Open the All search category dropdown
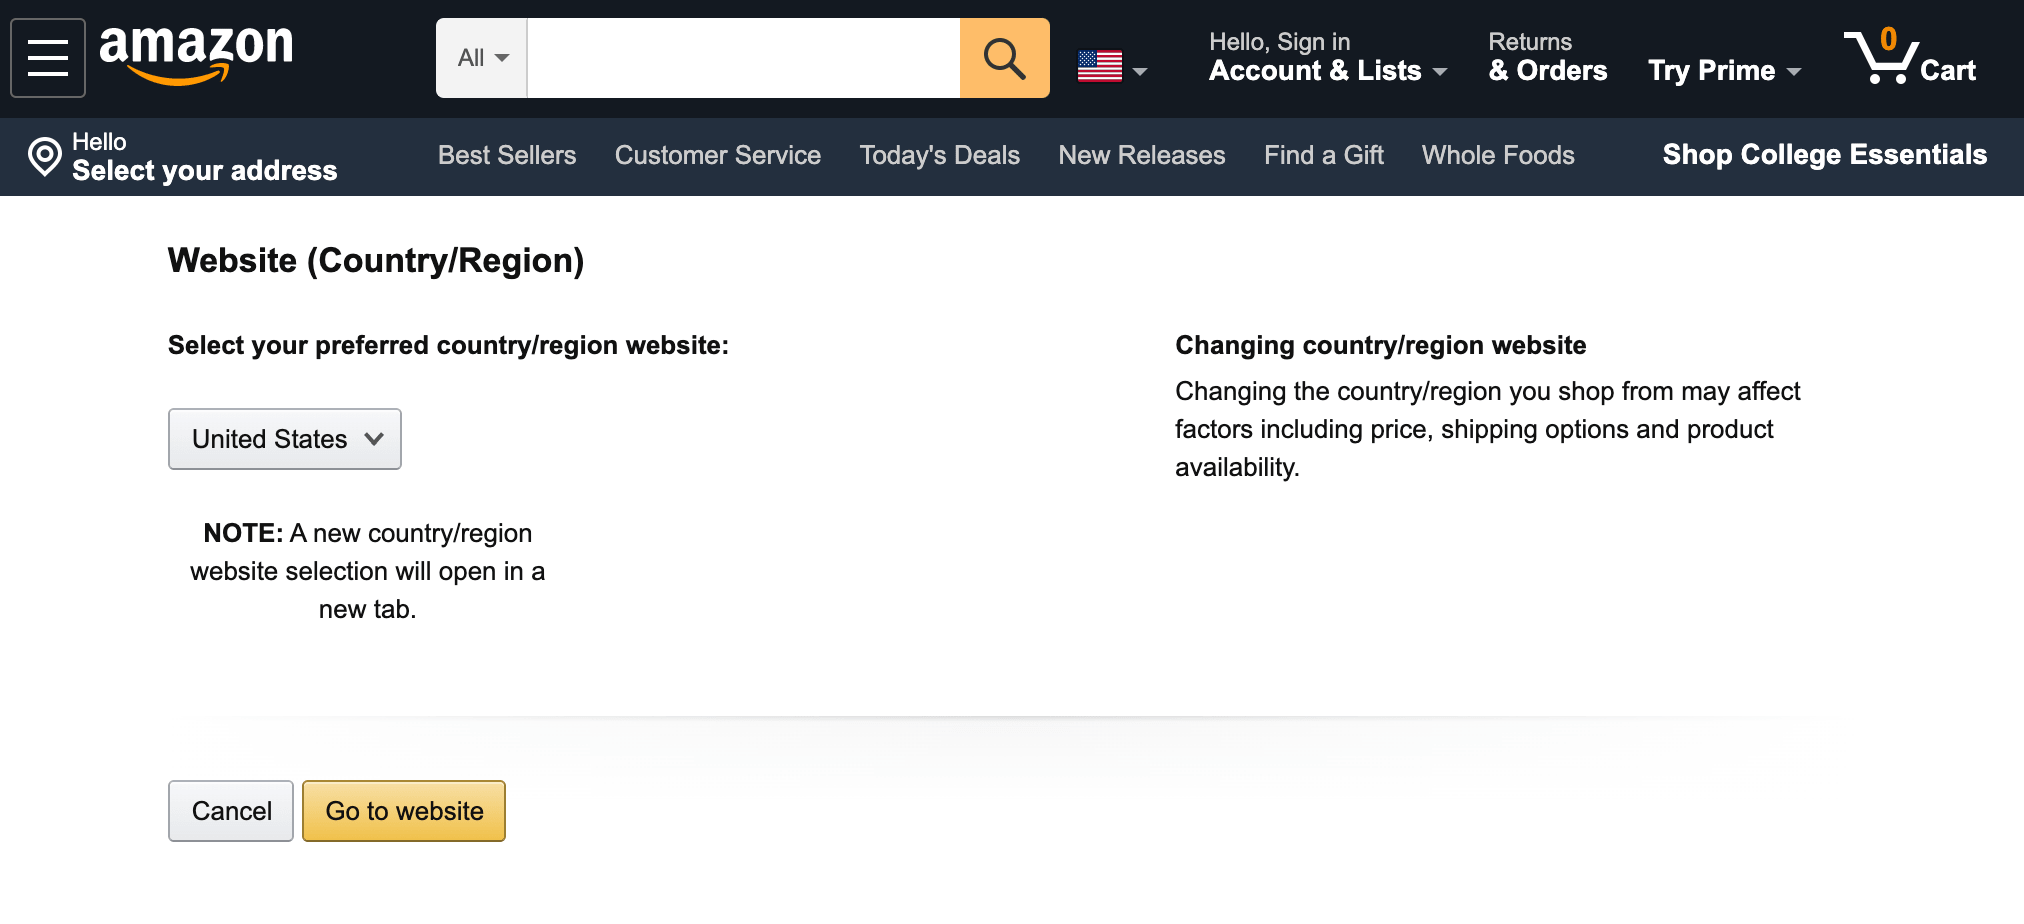2024x924 pixels. pos(481,57)
